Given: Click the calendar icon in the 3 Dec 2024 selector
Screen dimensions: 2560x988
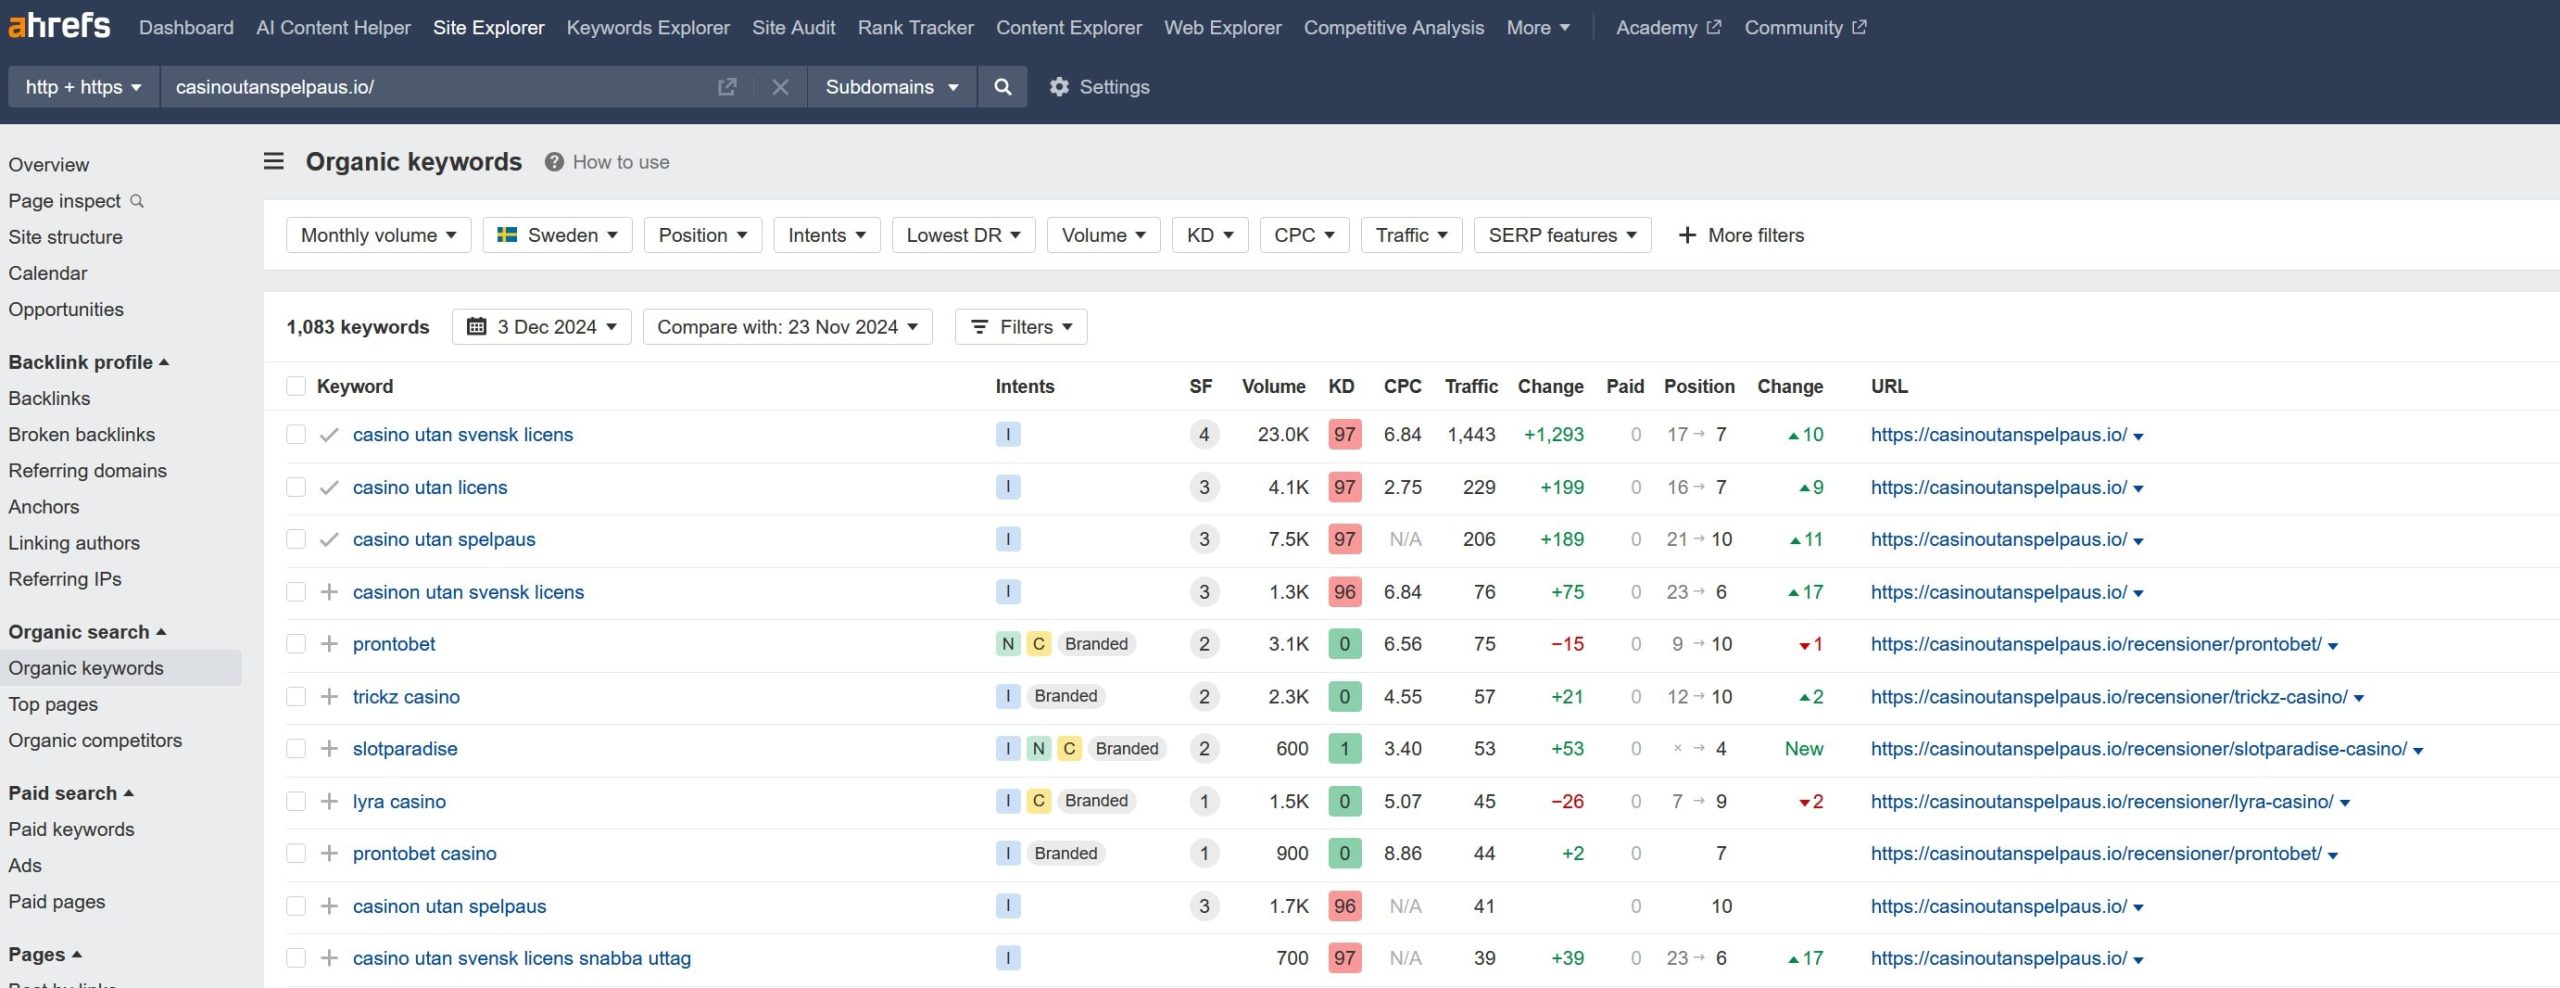Looking at the screenshot, I should (x=477, y=327).
